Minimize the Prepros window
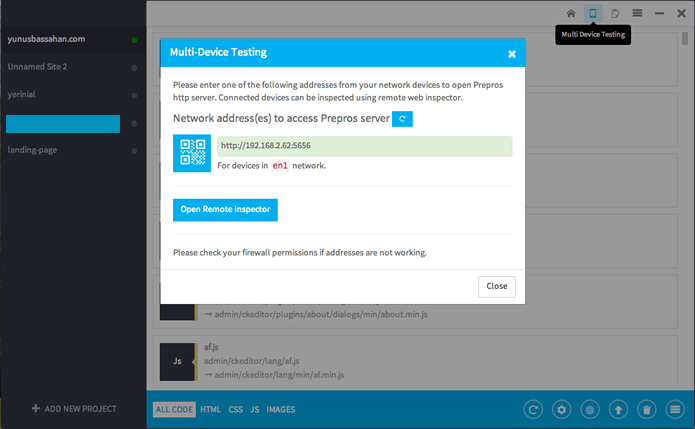Screen dimensions: 695x429 tap(660, 14)
